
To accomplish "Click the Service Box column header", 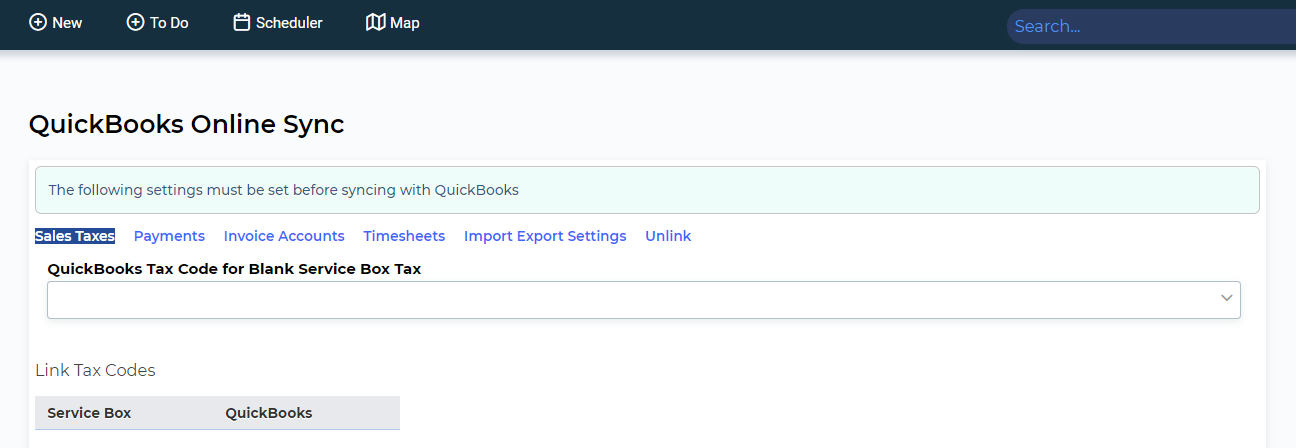I will (89, 413).
